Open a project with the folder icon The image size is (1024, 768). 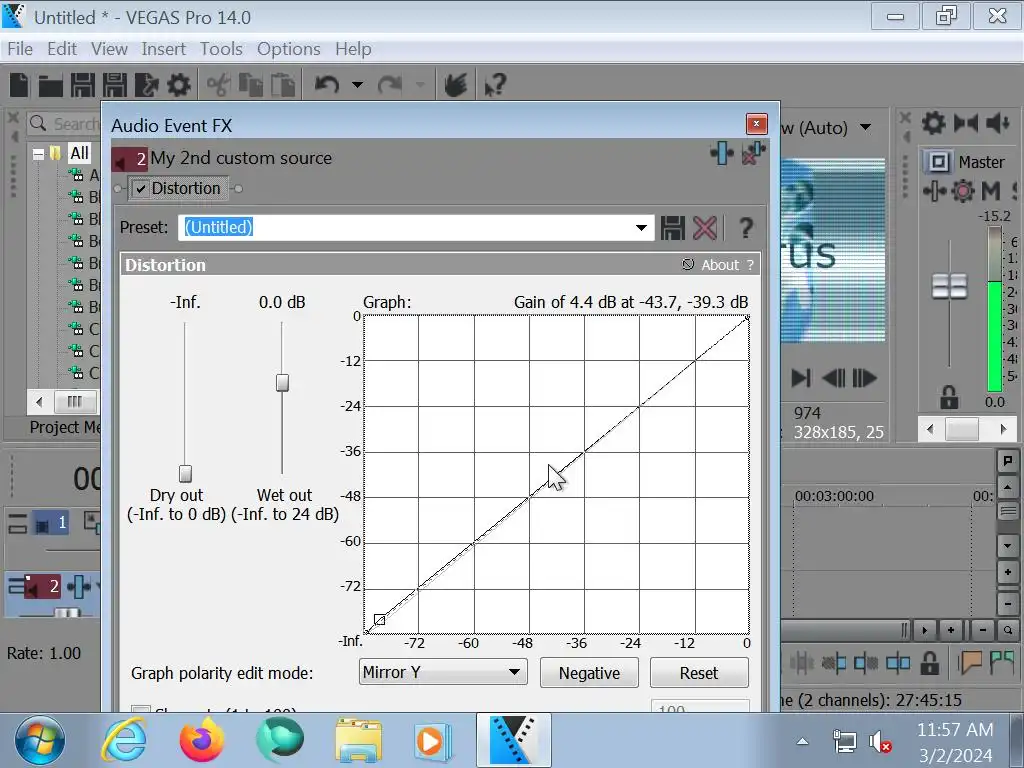50,85
